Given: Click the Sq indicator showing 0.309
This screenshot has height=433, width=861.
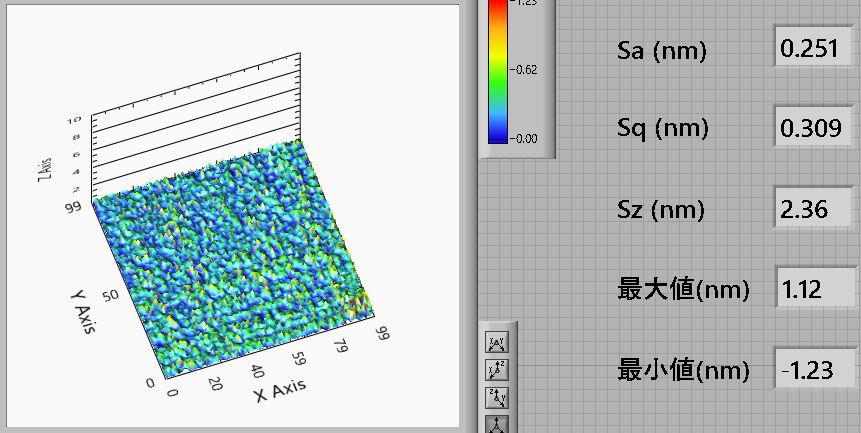Looking at the screenshot, I should tap(815, 129).
